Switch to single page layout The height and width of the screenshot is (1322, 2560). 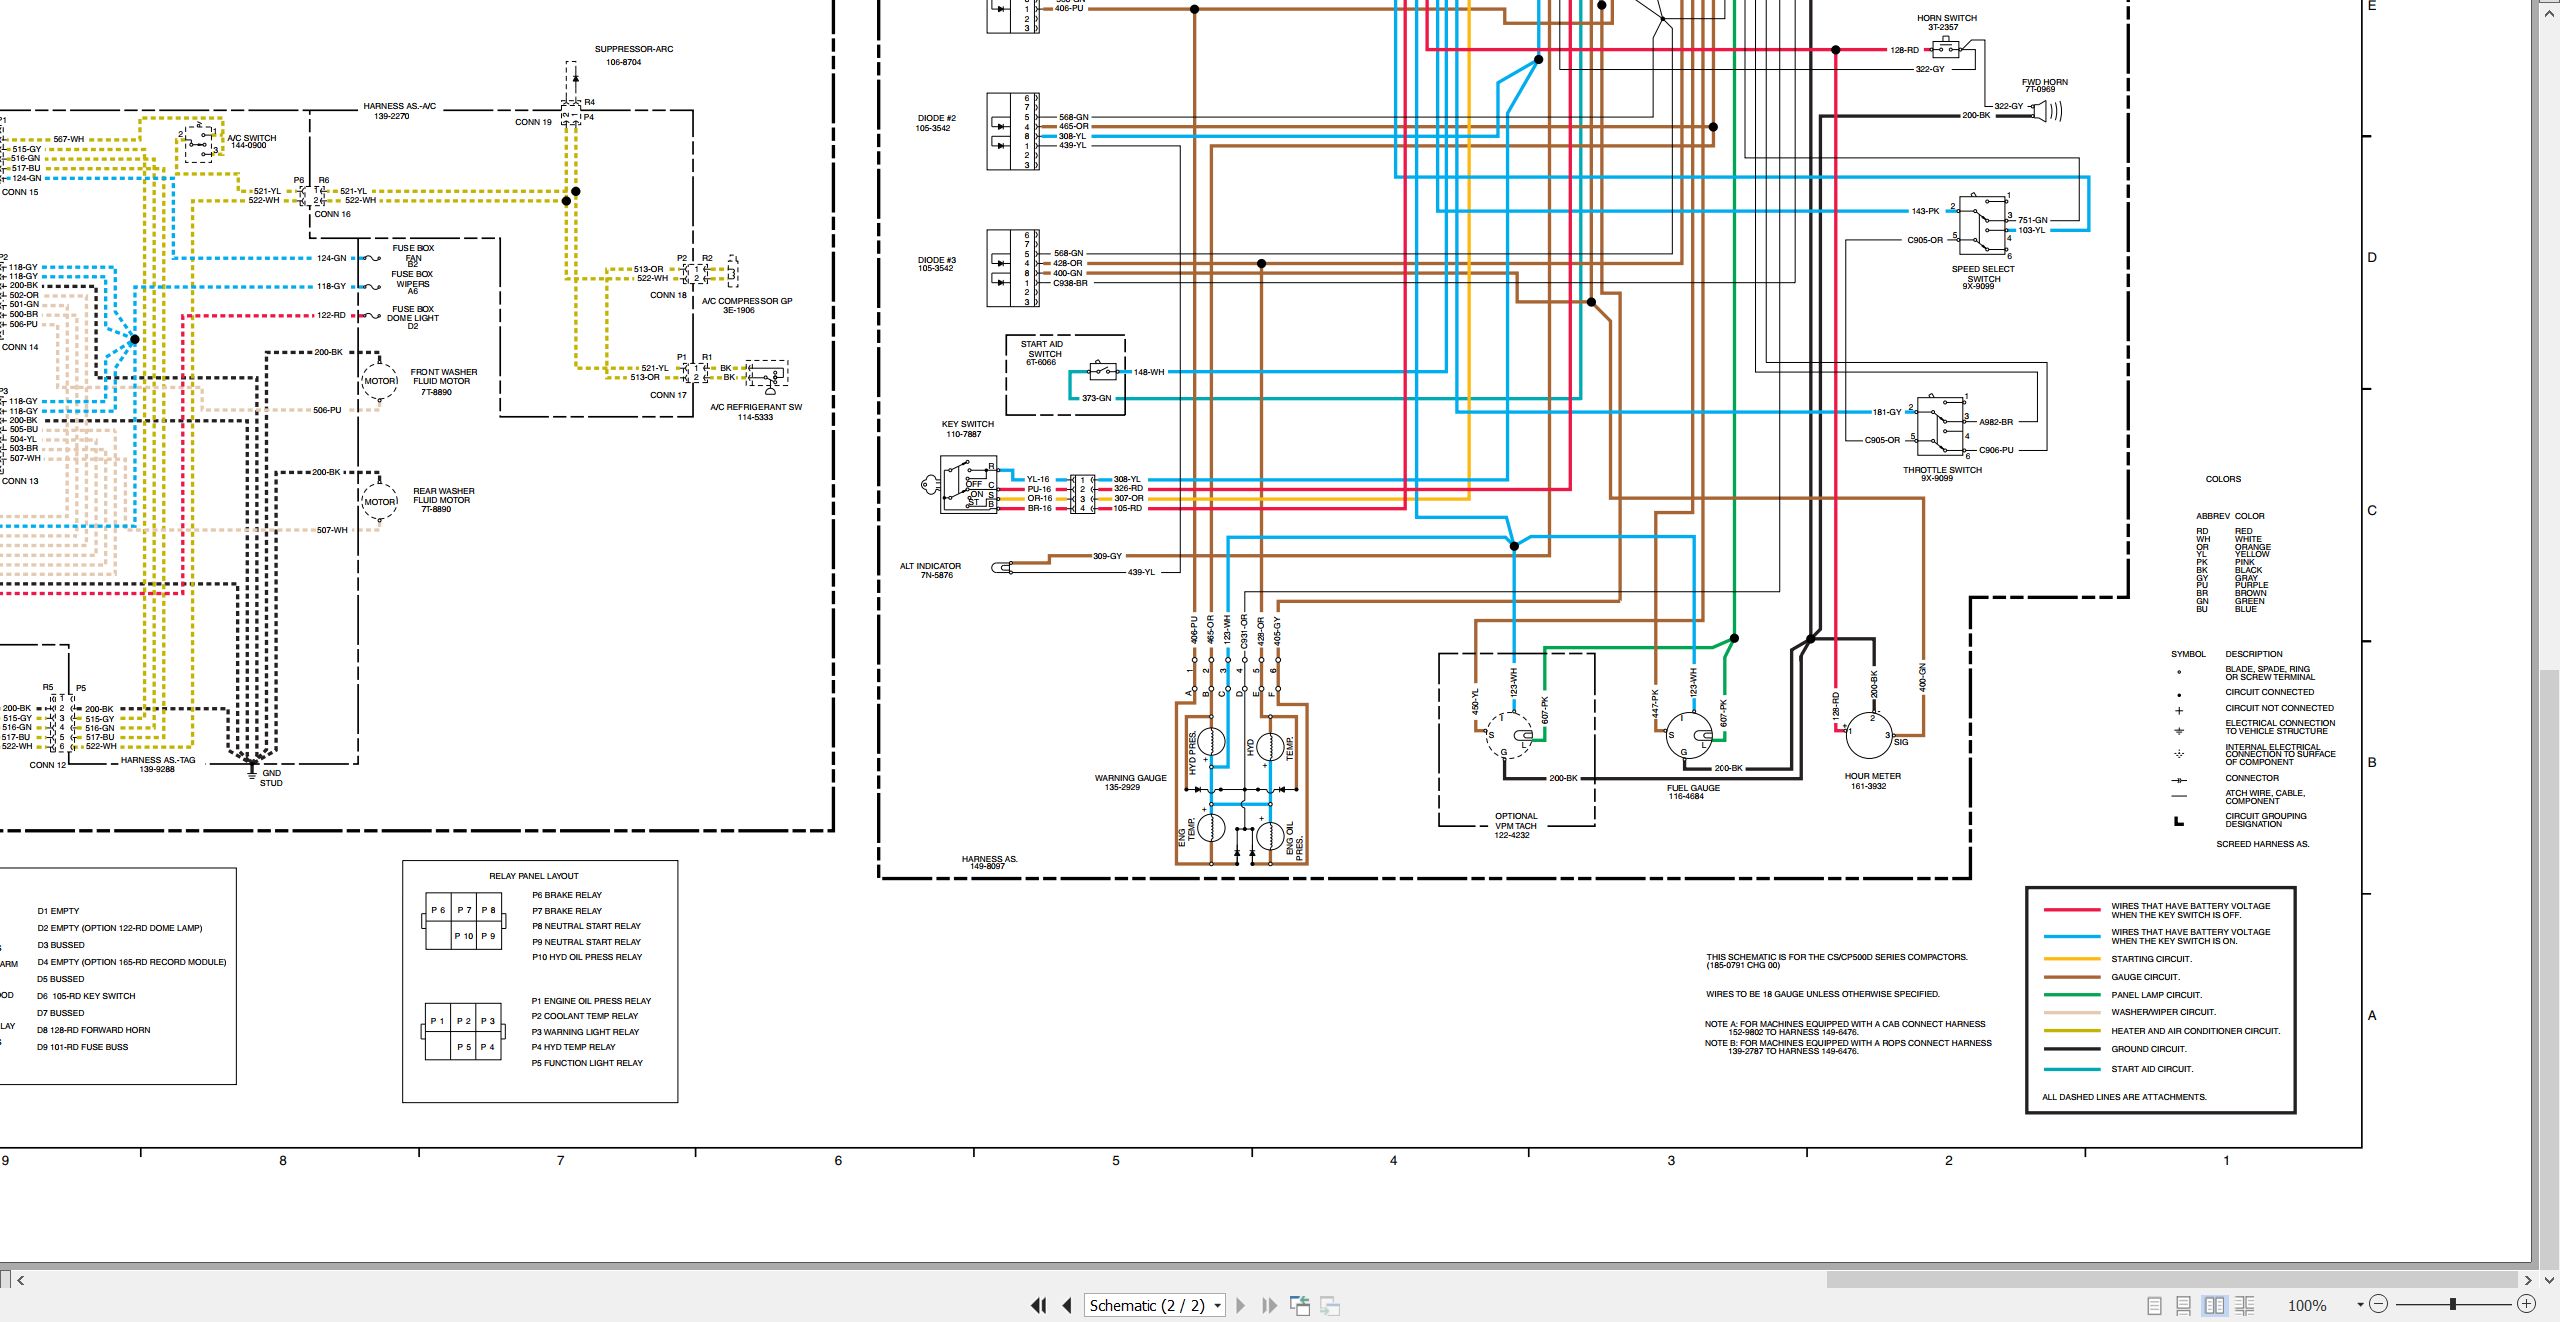pyautogui.click(x=2154, y=1305)
